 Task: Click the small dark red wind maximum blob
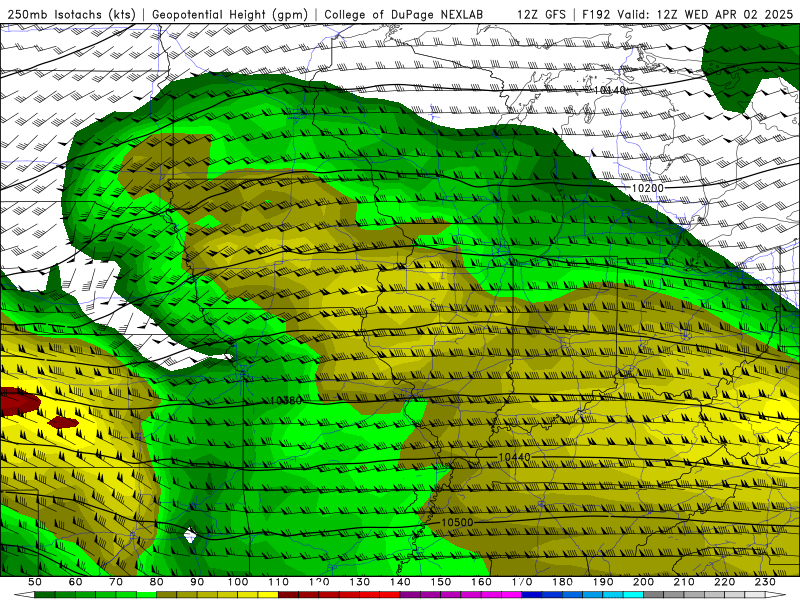tap(63, 422)
